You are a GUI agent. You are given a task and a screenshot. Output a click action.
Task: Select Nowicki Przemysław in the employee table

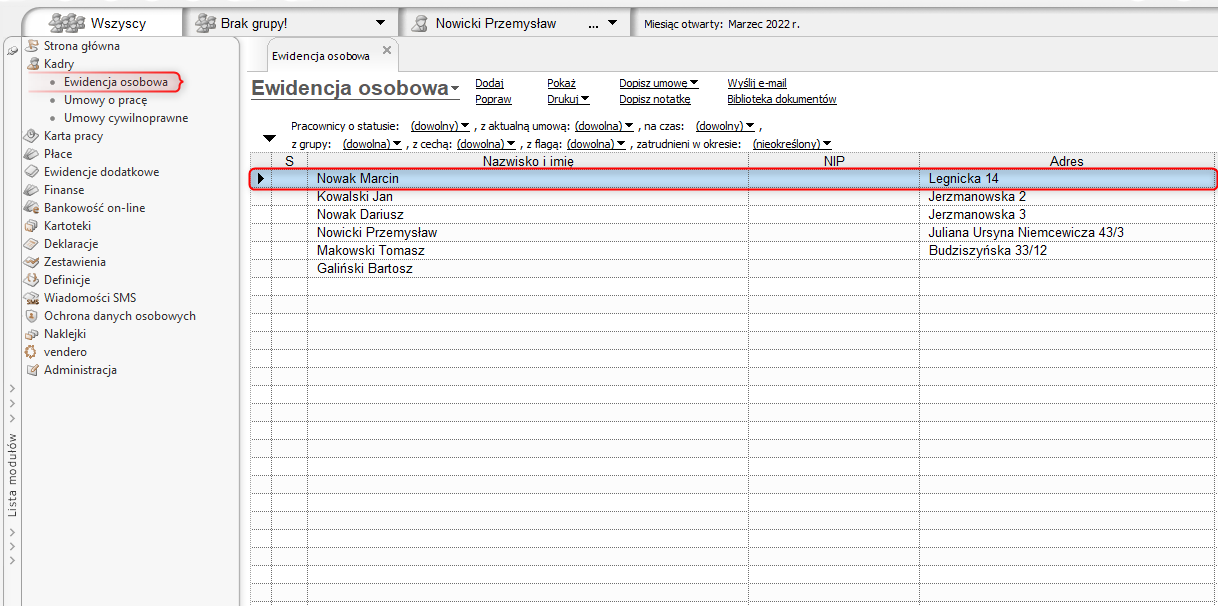pos(733,233)
